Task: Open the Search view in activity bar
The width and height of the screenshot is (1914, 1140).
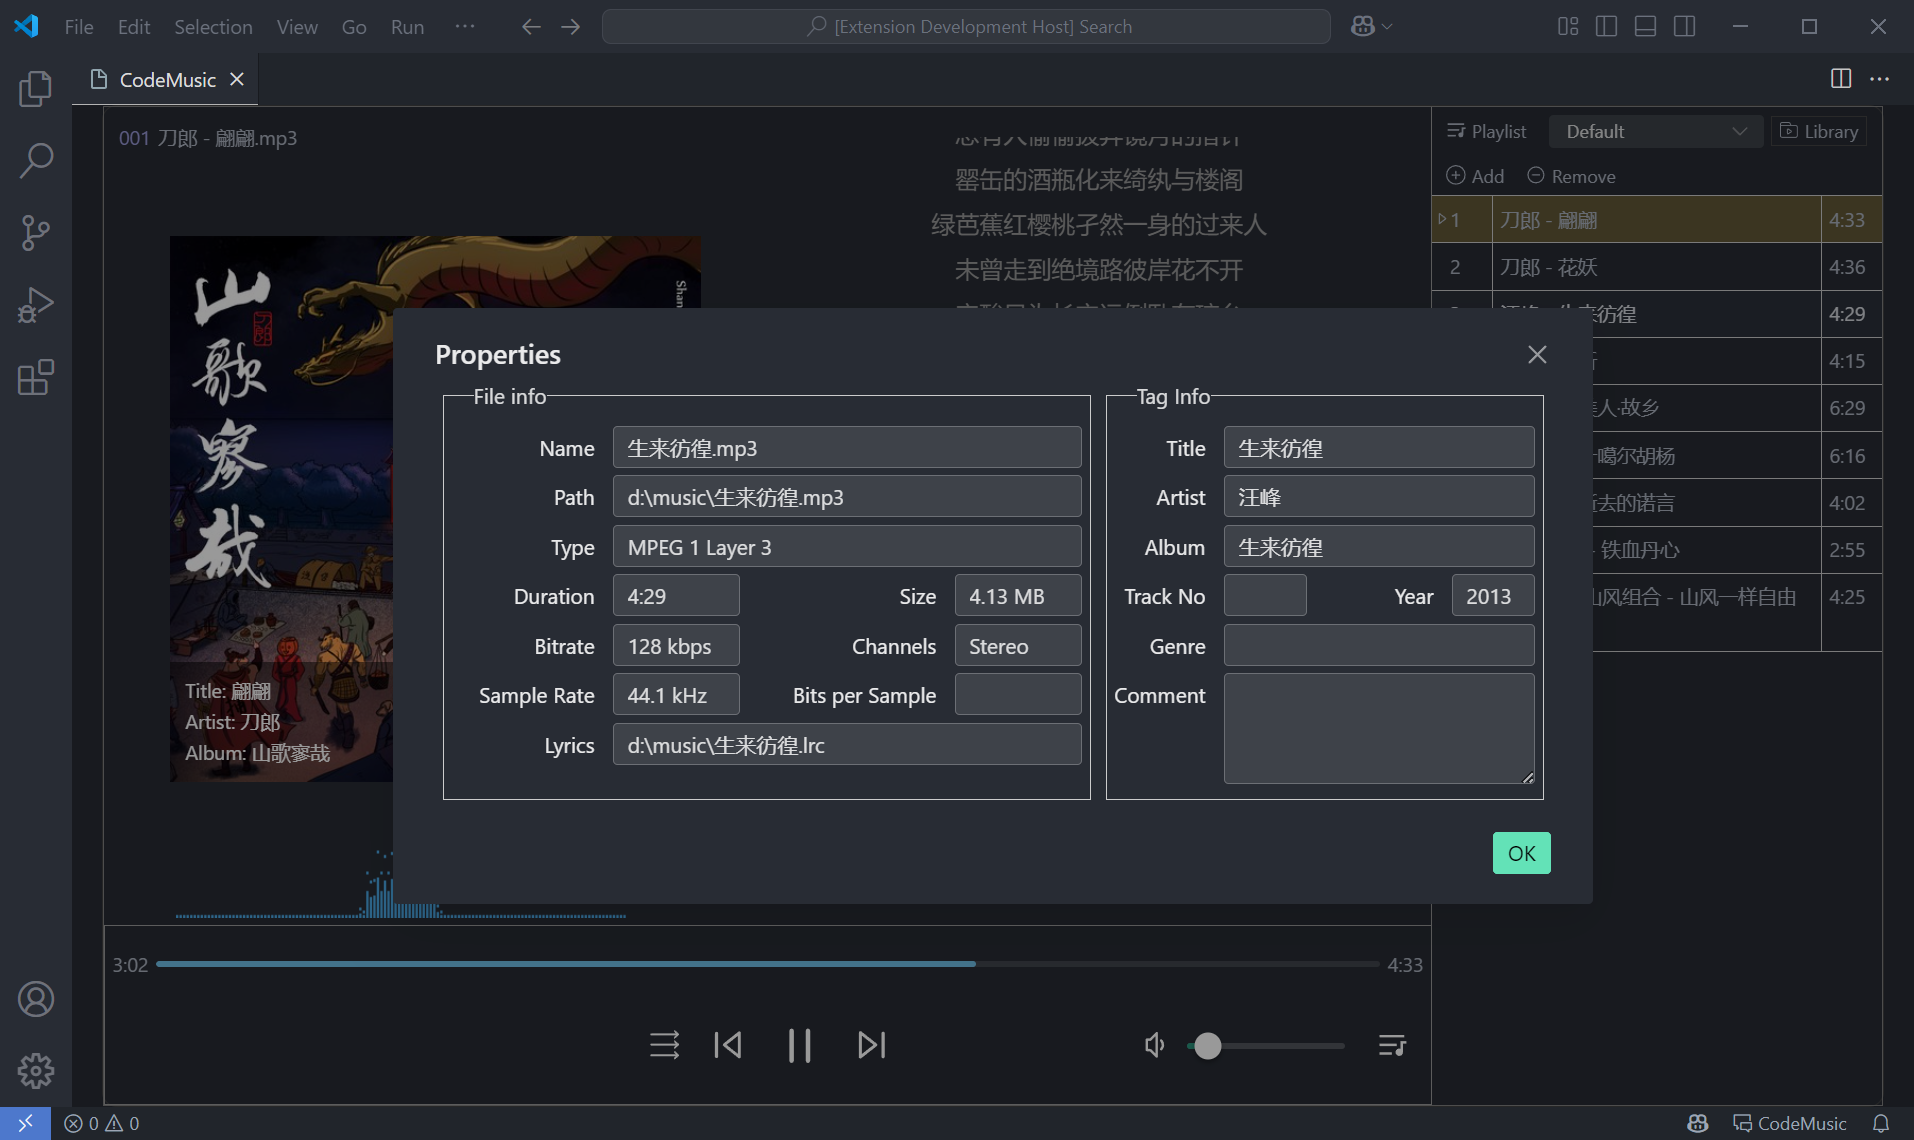Action: [36, 160]
